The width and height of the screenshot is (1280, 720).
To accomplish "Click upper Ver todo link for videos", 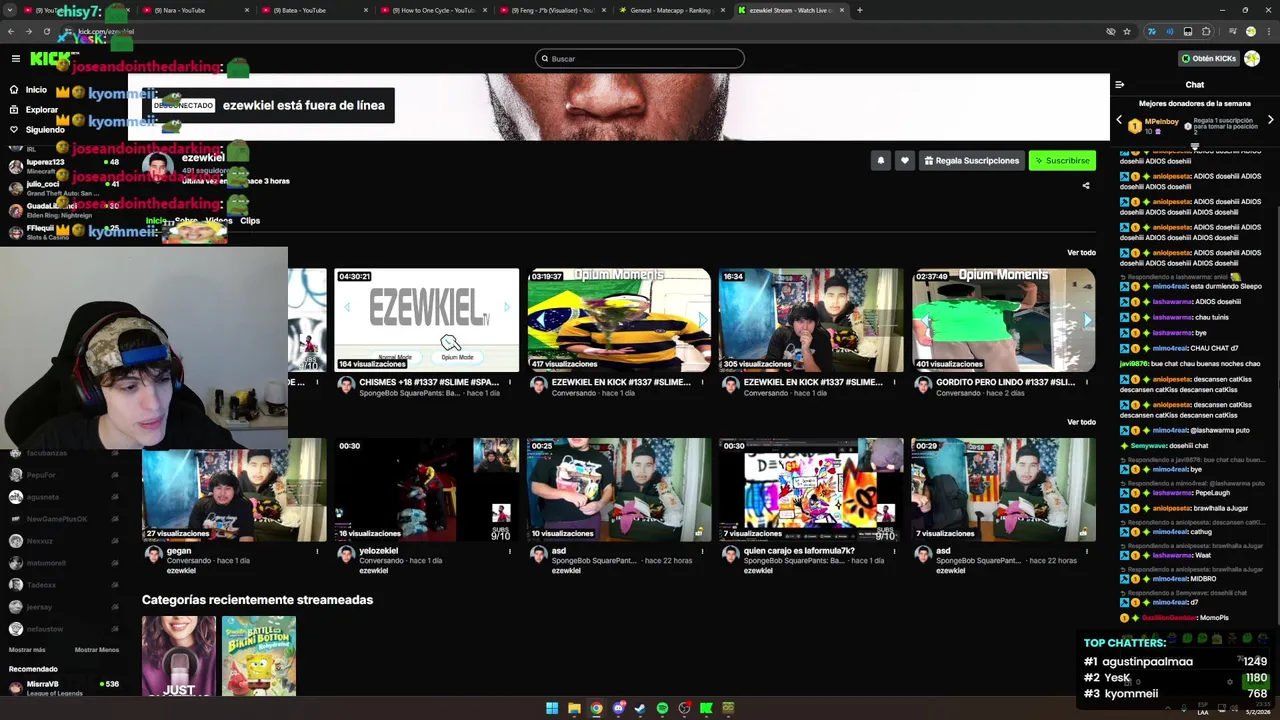I will tap(1081, 253).
